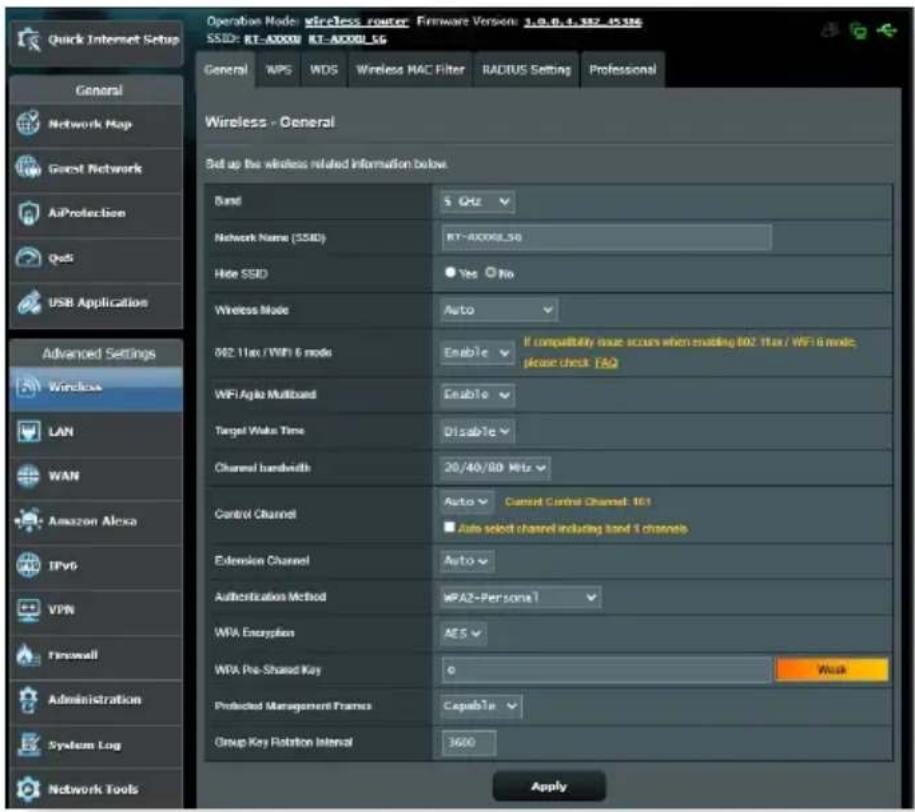Open the 802.11ax / WiFi 6 mode dropdown
The width and height of the screenshot is (915, 812).
click(x=477, y=352)
